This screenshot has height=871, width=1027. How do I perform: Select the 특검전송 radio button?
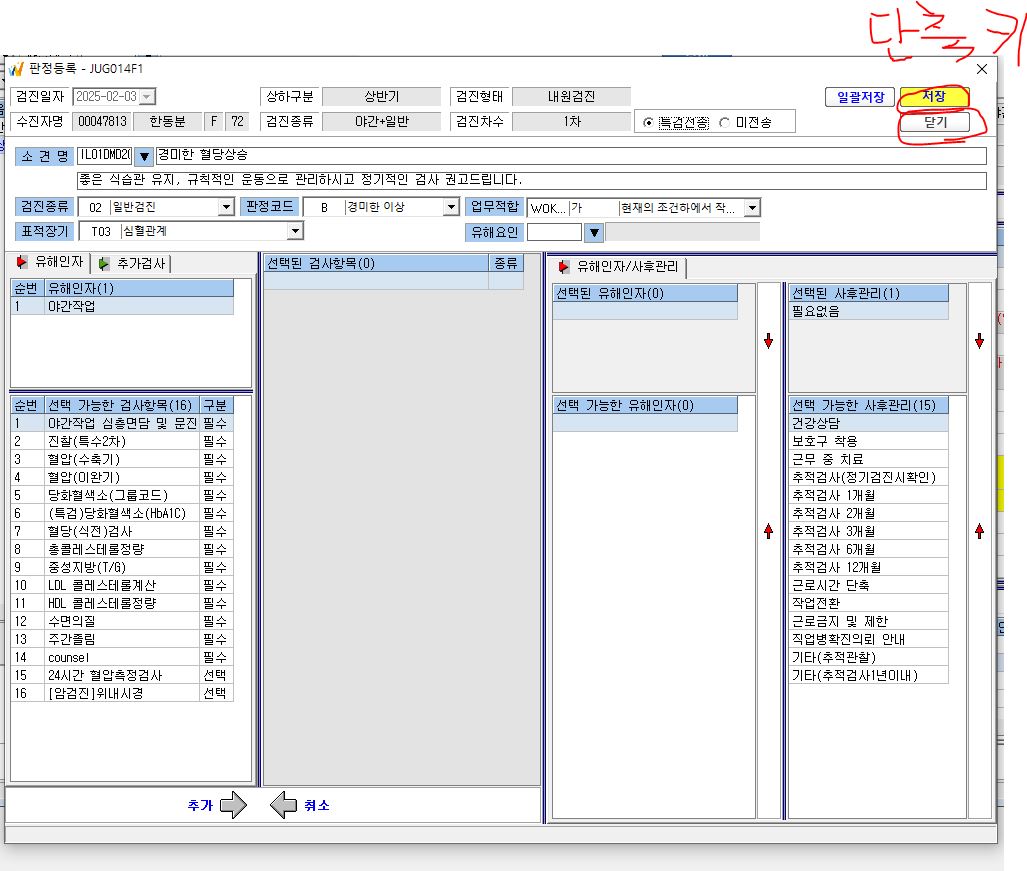(648, 122)
